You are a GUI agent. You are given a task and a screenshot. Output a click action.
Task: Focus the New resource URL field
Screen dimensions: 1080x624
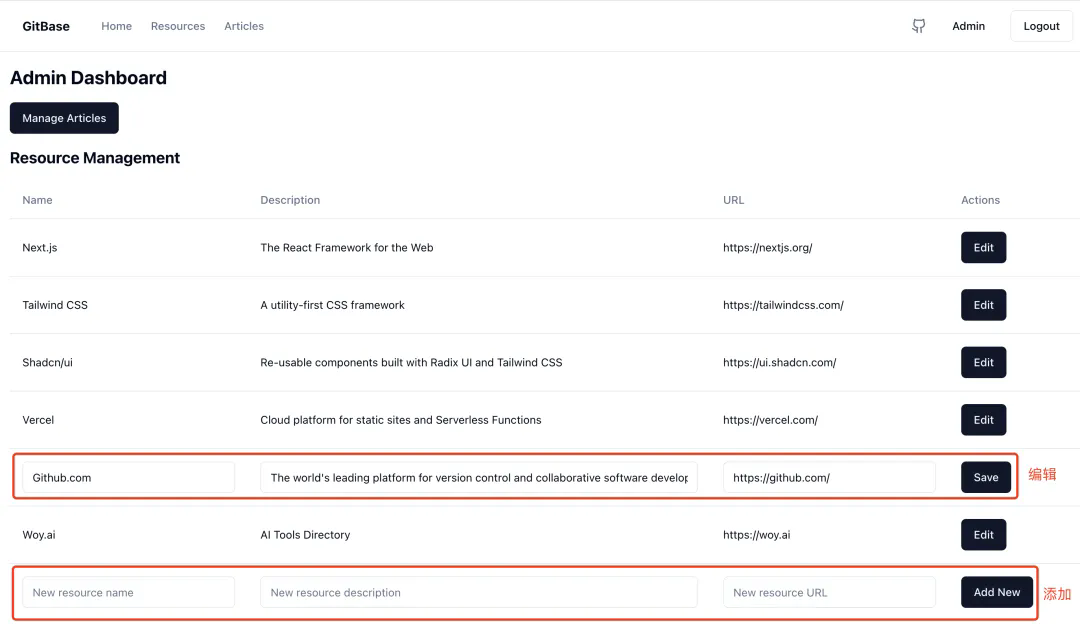click(829, 592)
